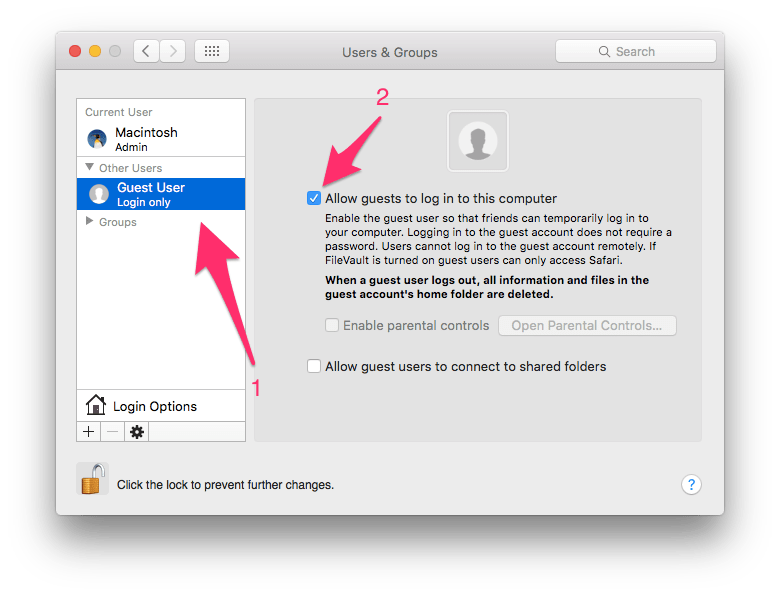Click the 'Users & Groups' window title
The height and width of the screenshot is (595, 780).
(x=390, y=52)
